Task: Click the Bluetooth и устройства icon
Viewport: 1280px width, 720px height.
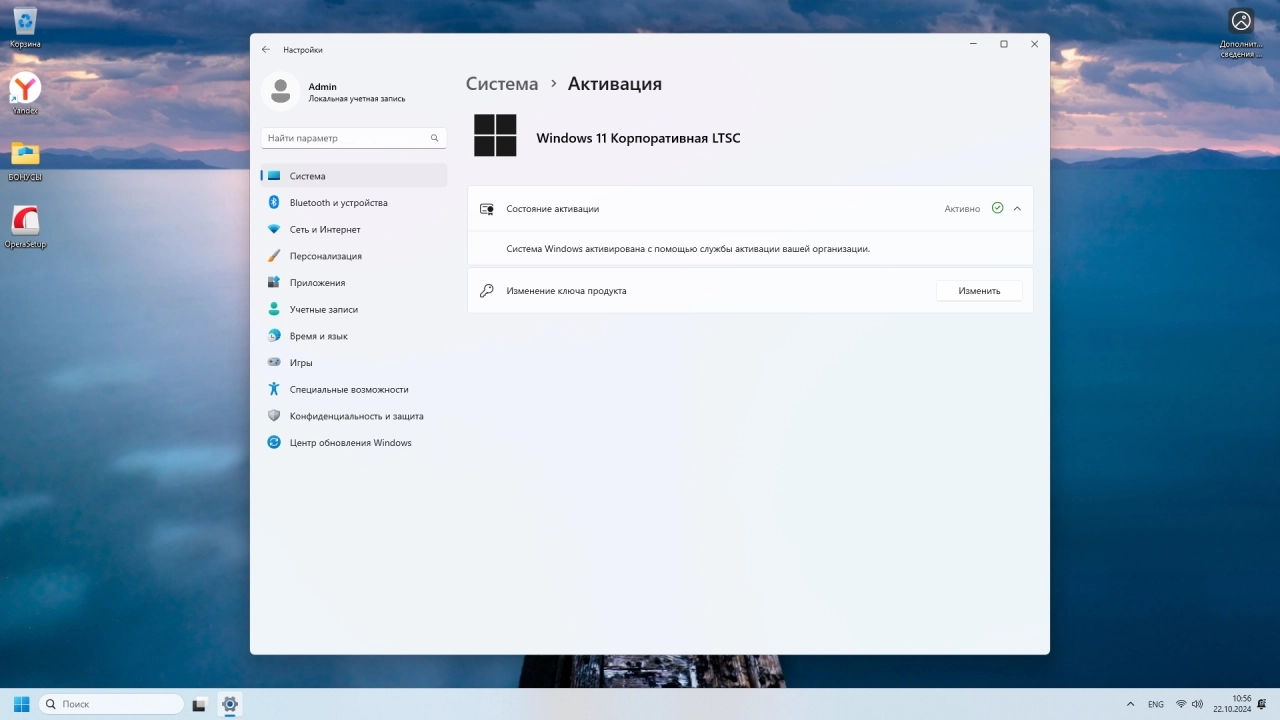Action: click(x=274, y=202)
